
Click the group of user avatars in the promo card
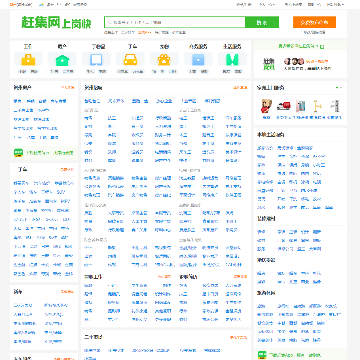pyautogui.click(x=294, y=61)
